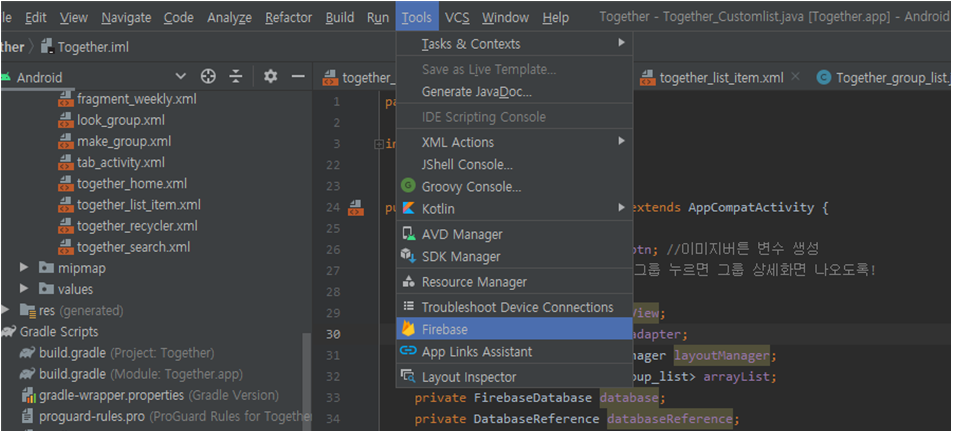
Task: Open App Links Assistant
Action: (514, 352)
